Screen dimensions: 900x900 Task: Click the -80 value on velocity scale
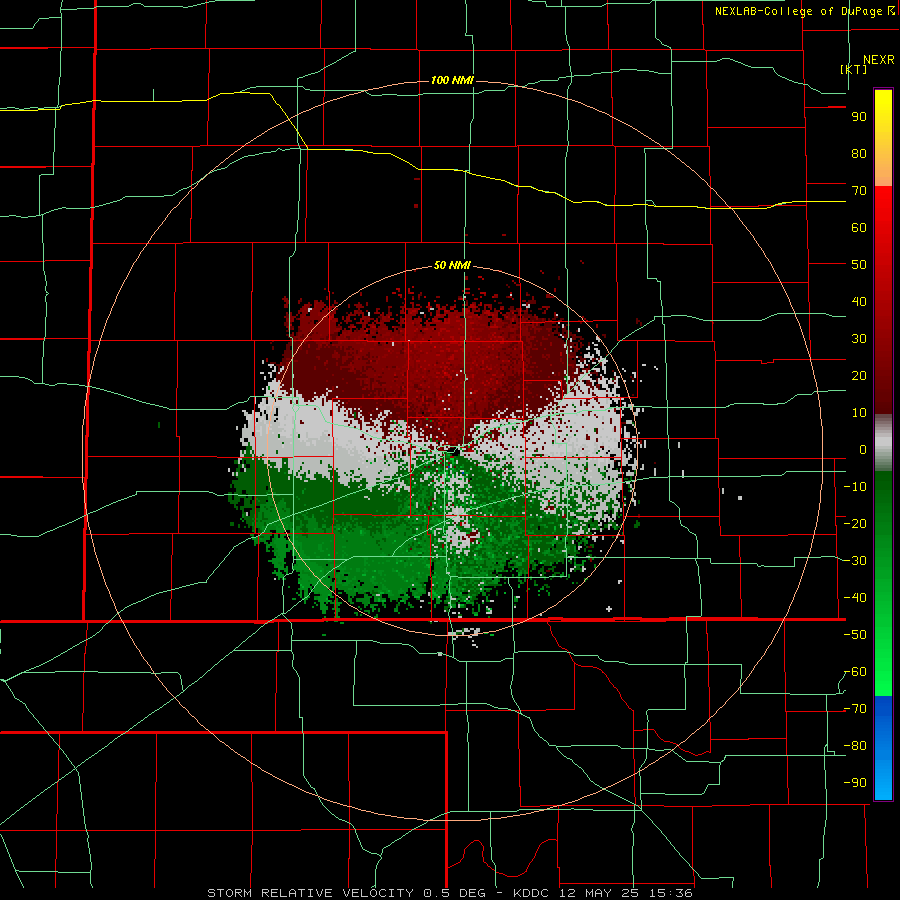tap(855, 746)
